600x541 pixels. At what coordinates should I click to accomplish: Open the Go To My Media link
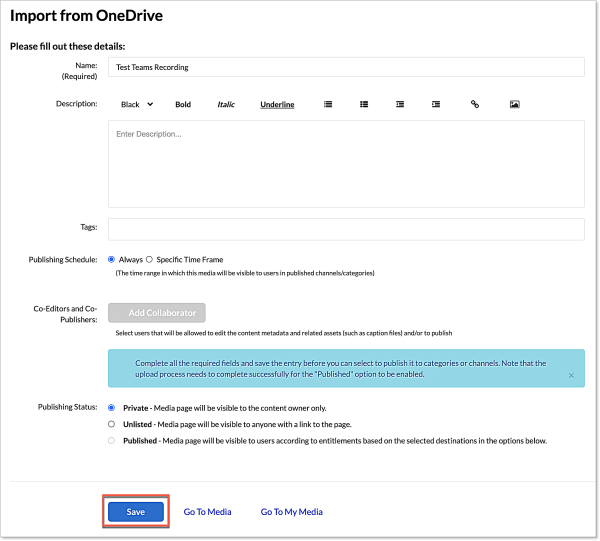pyautogui.click(x=292, y=512)
